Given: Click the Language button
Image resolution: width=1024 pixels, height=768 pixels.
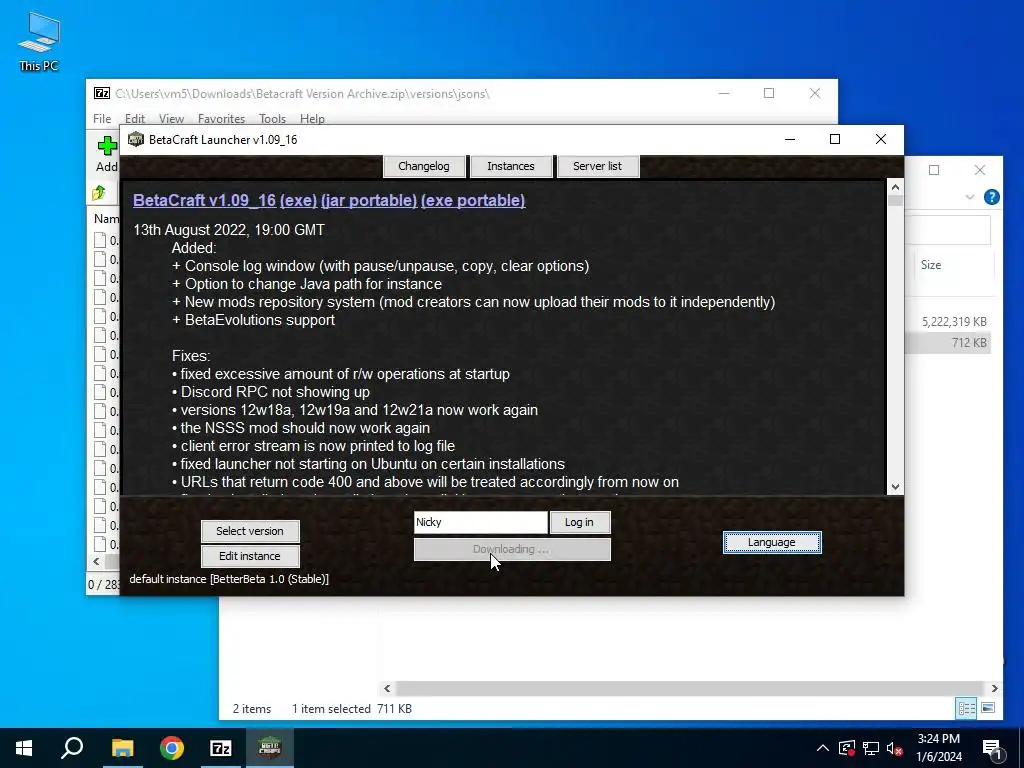Looking at the screenshot, I should tap(772, 542).
